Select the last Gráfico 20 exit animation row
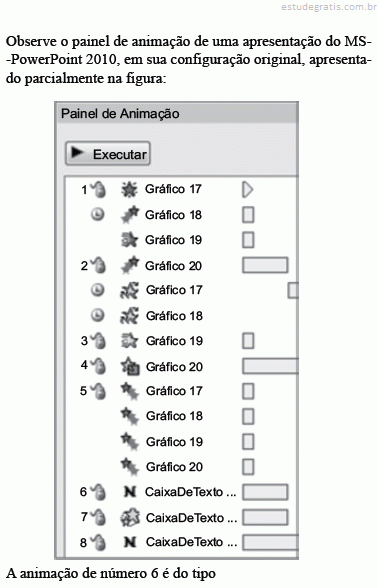The image size is (378, 588). (182, 467)
